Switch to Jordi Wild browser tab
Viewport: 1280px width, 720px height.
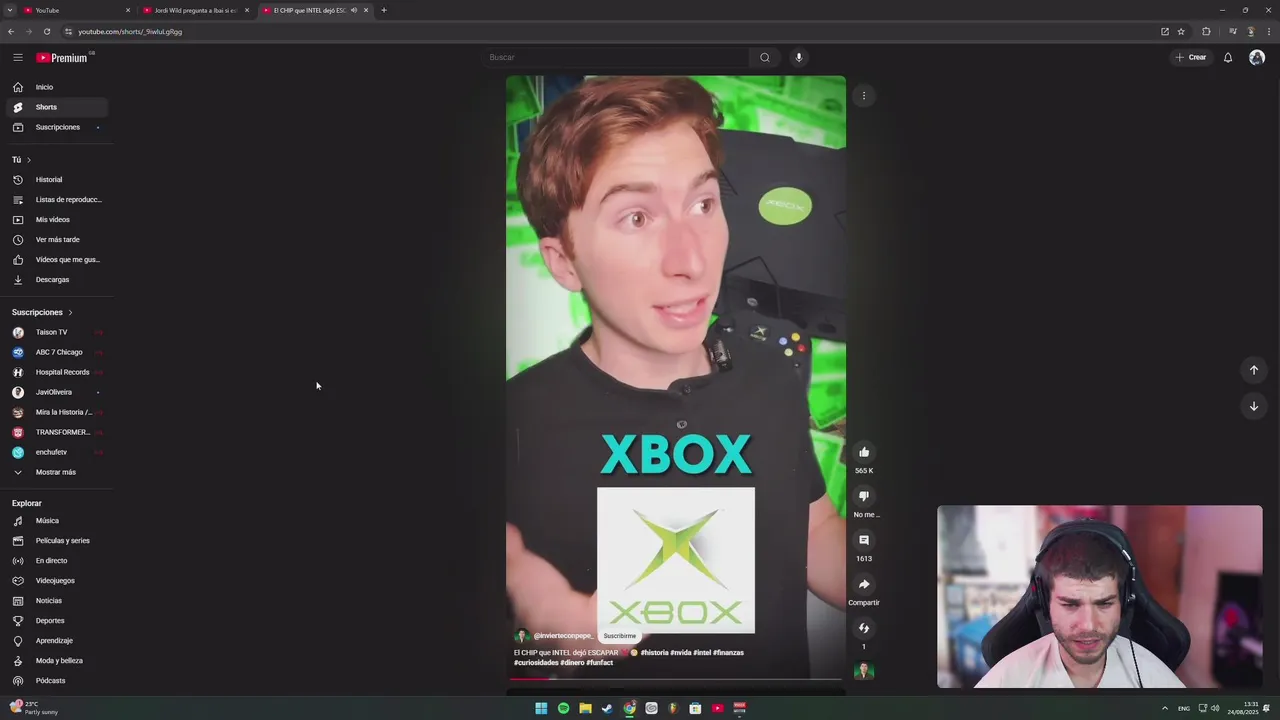click(195, 10)
